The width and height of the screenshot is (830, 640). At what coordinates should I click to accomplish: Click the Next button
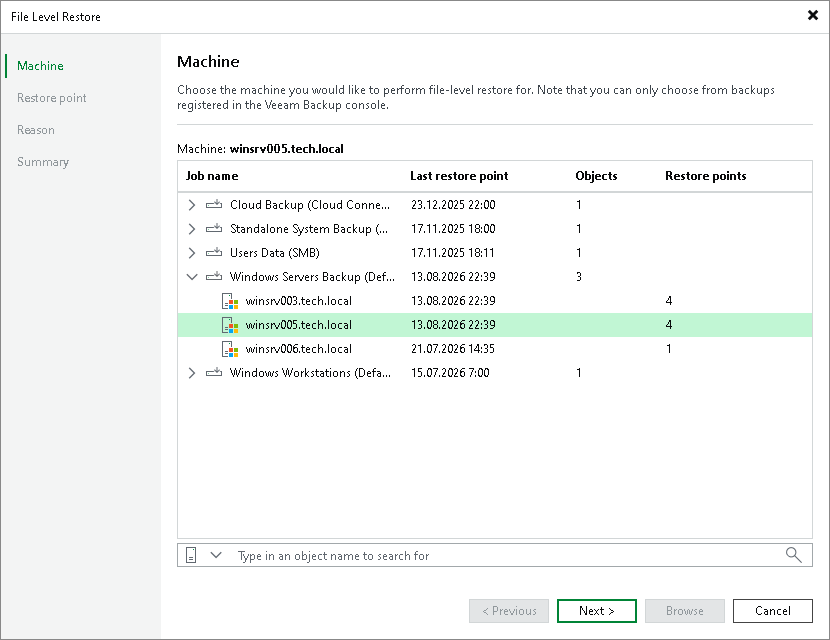(597, 611)
